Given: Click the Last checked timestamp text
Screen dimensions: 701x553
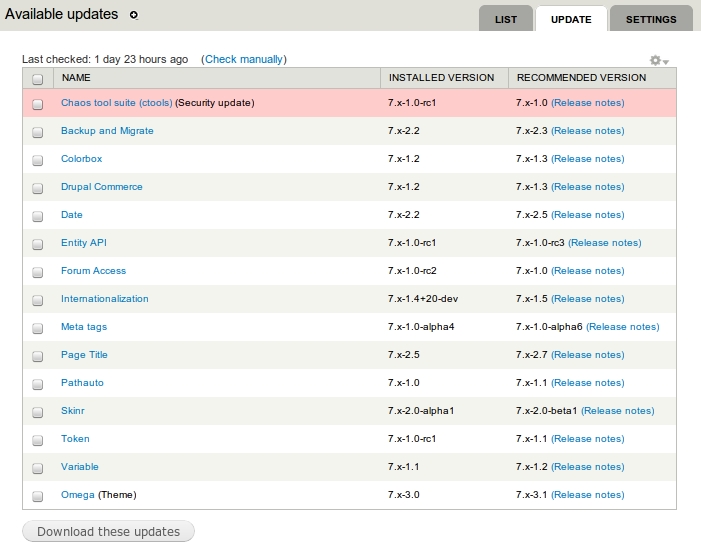Looking at the screenshot, I should pos(105,59).
